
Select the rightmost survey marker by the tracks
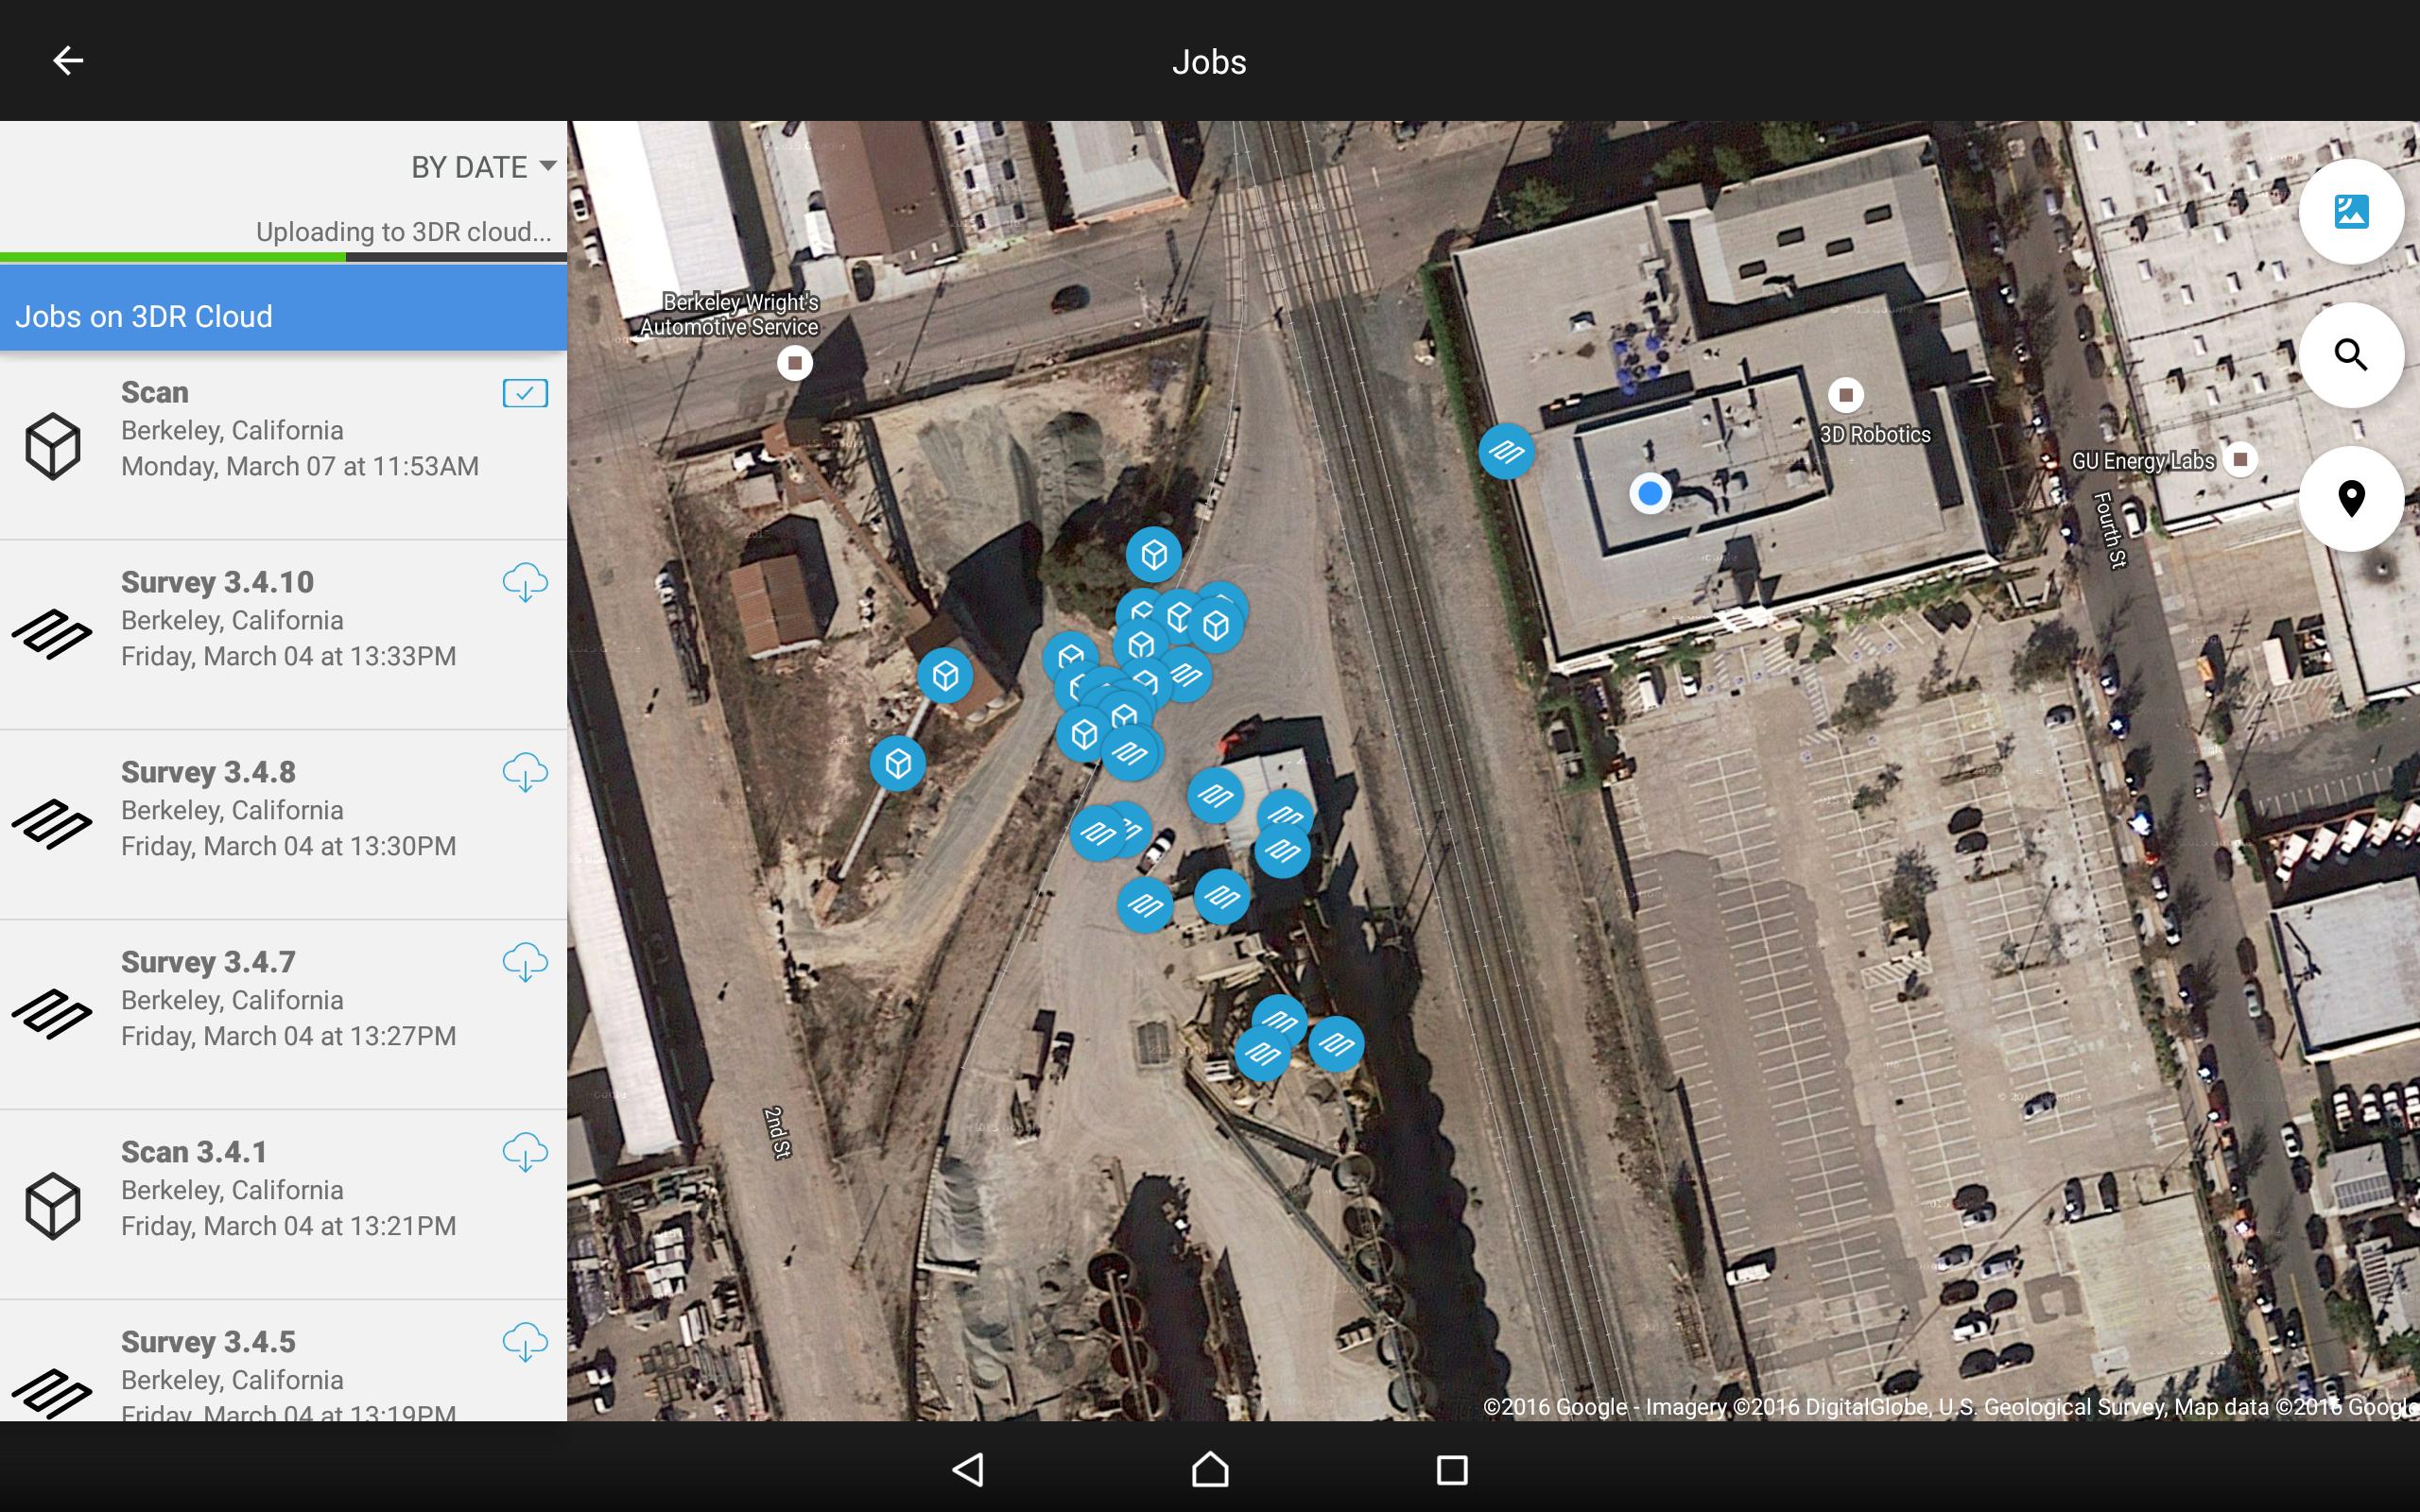[1336, 1044]
